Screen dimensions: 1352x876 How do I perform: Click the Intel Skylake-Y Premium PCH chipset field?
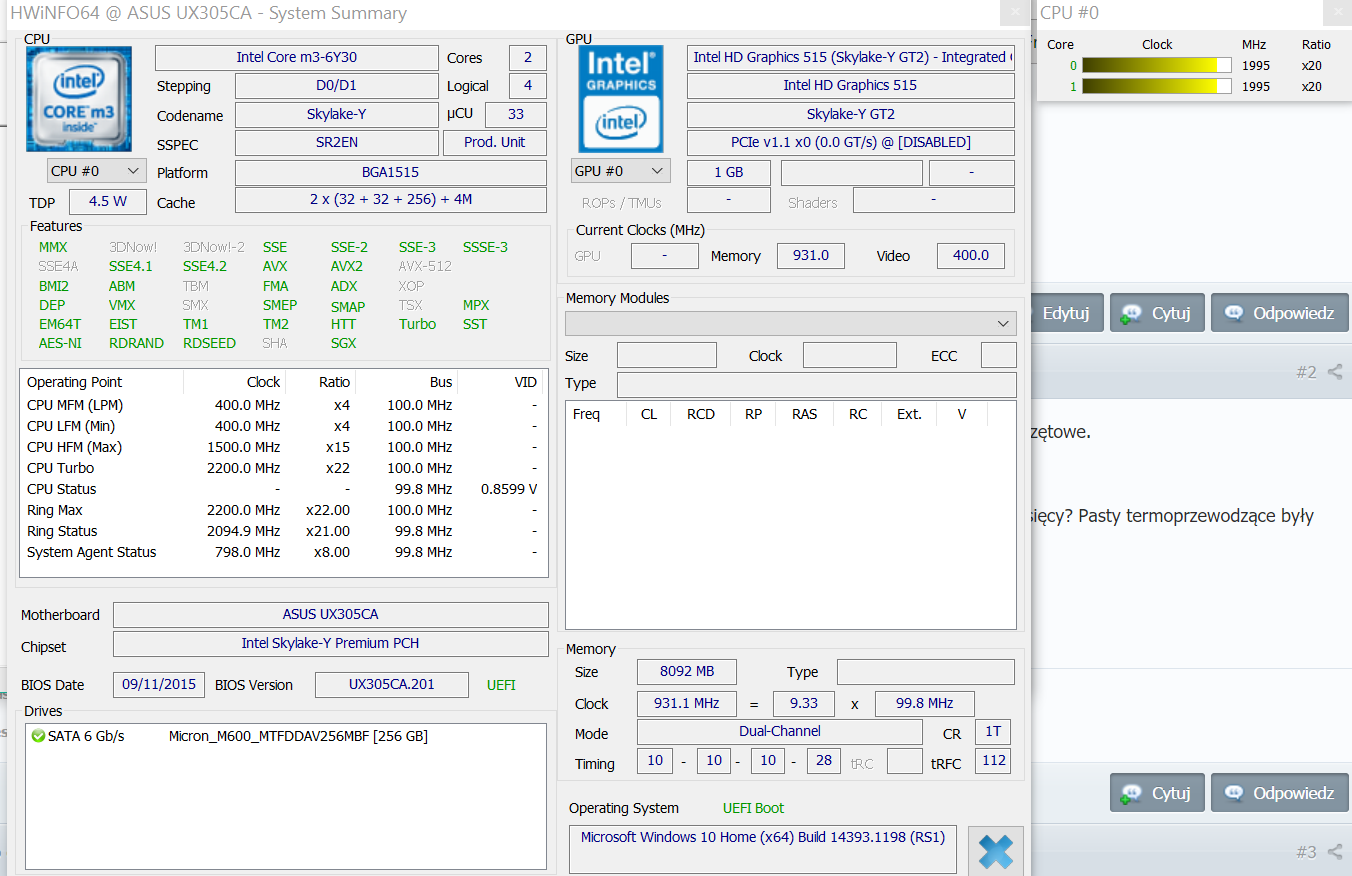coord(331,643)
